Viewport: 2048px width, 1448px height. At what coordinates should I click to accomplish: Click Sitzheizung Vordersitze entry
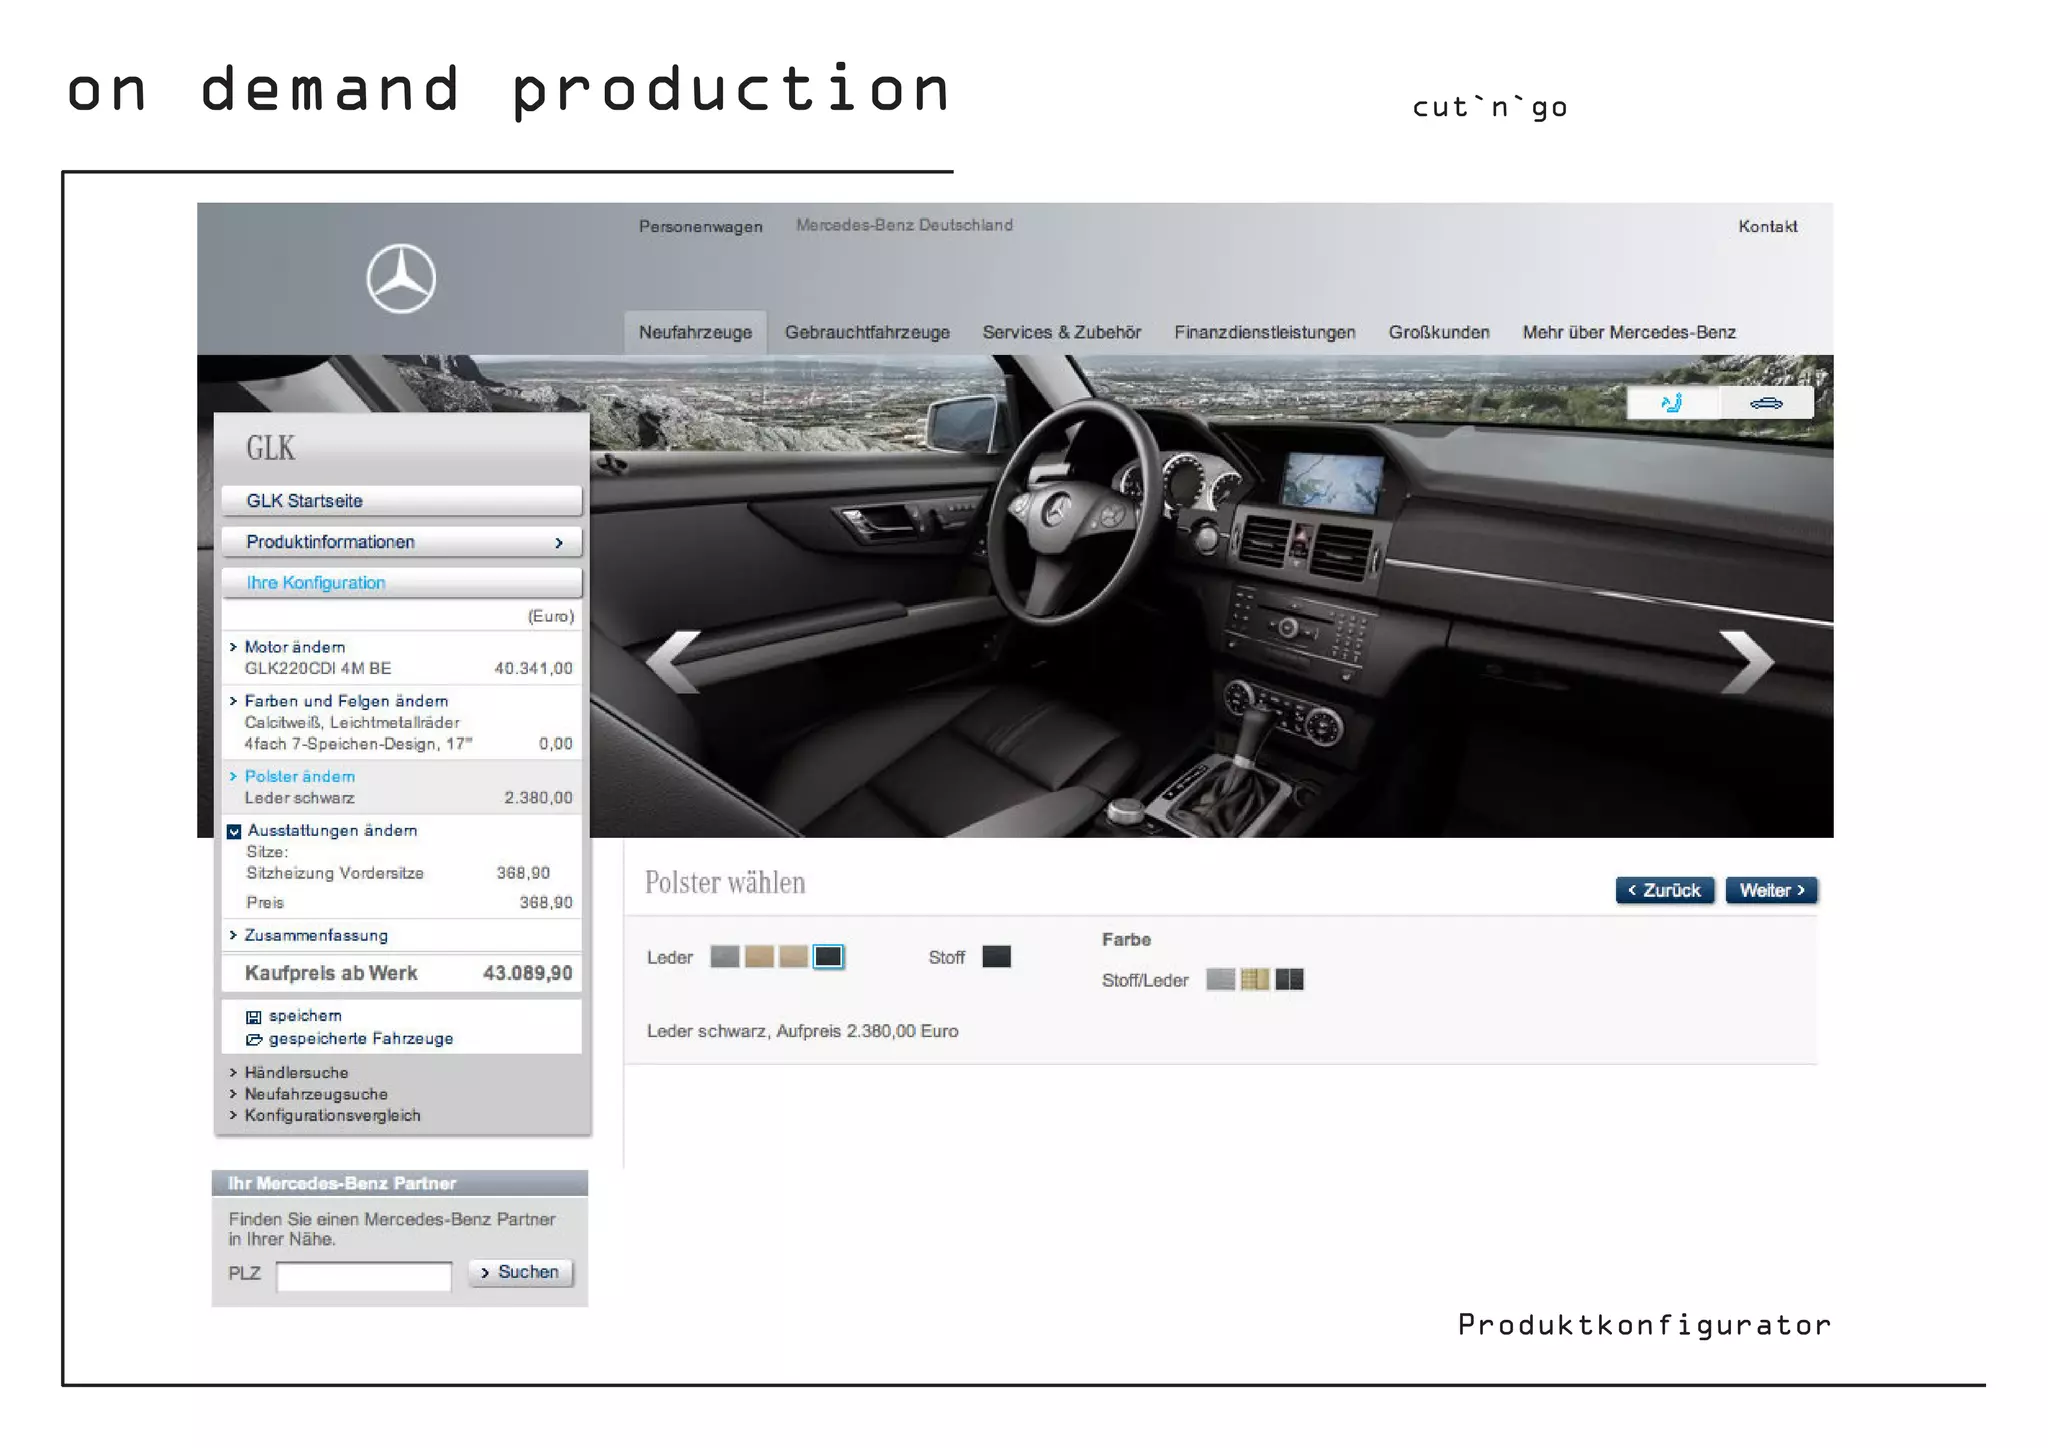(335, 873)
